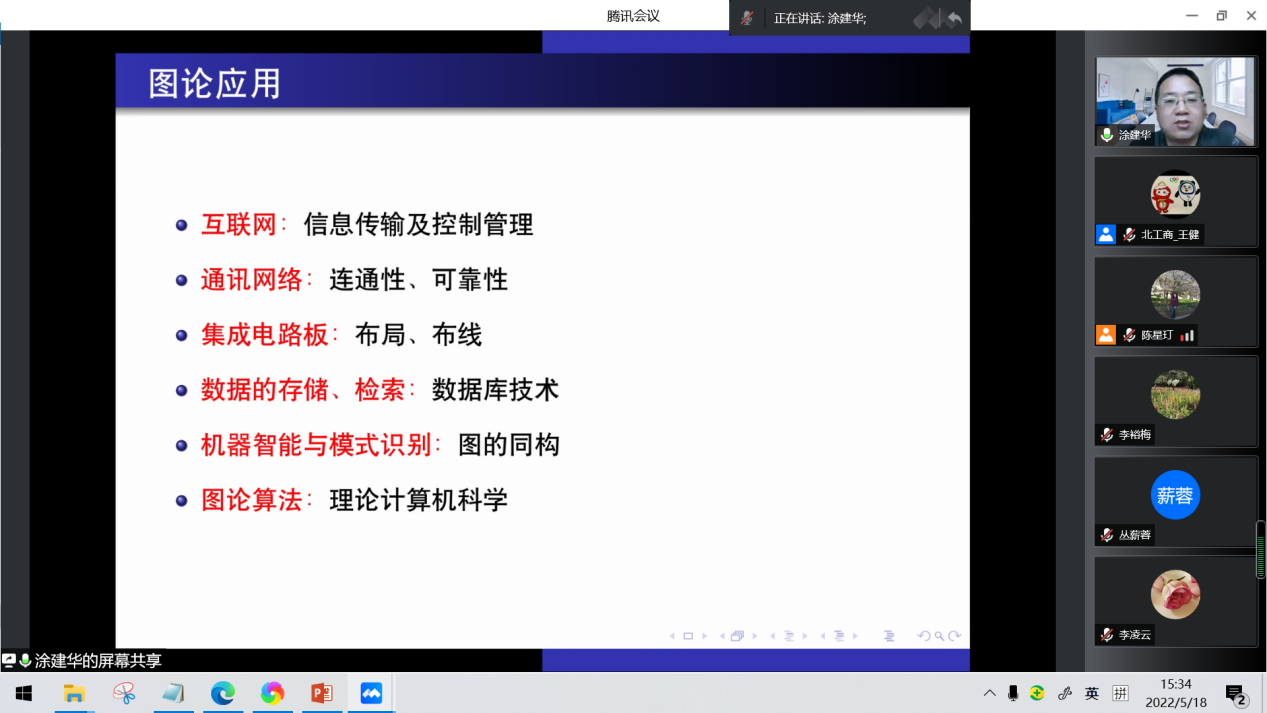Viewport: 1267px width, 713px height.
Task: Select 涂建华 speaker video thumbnail
Action: pyautogui.click(x=1175, y=101)
